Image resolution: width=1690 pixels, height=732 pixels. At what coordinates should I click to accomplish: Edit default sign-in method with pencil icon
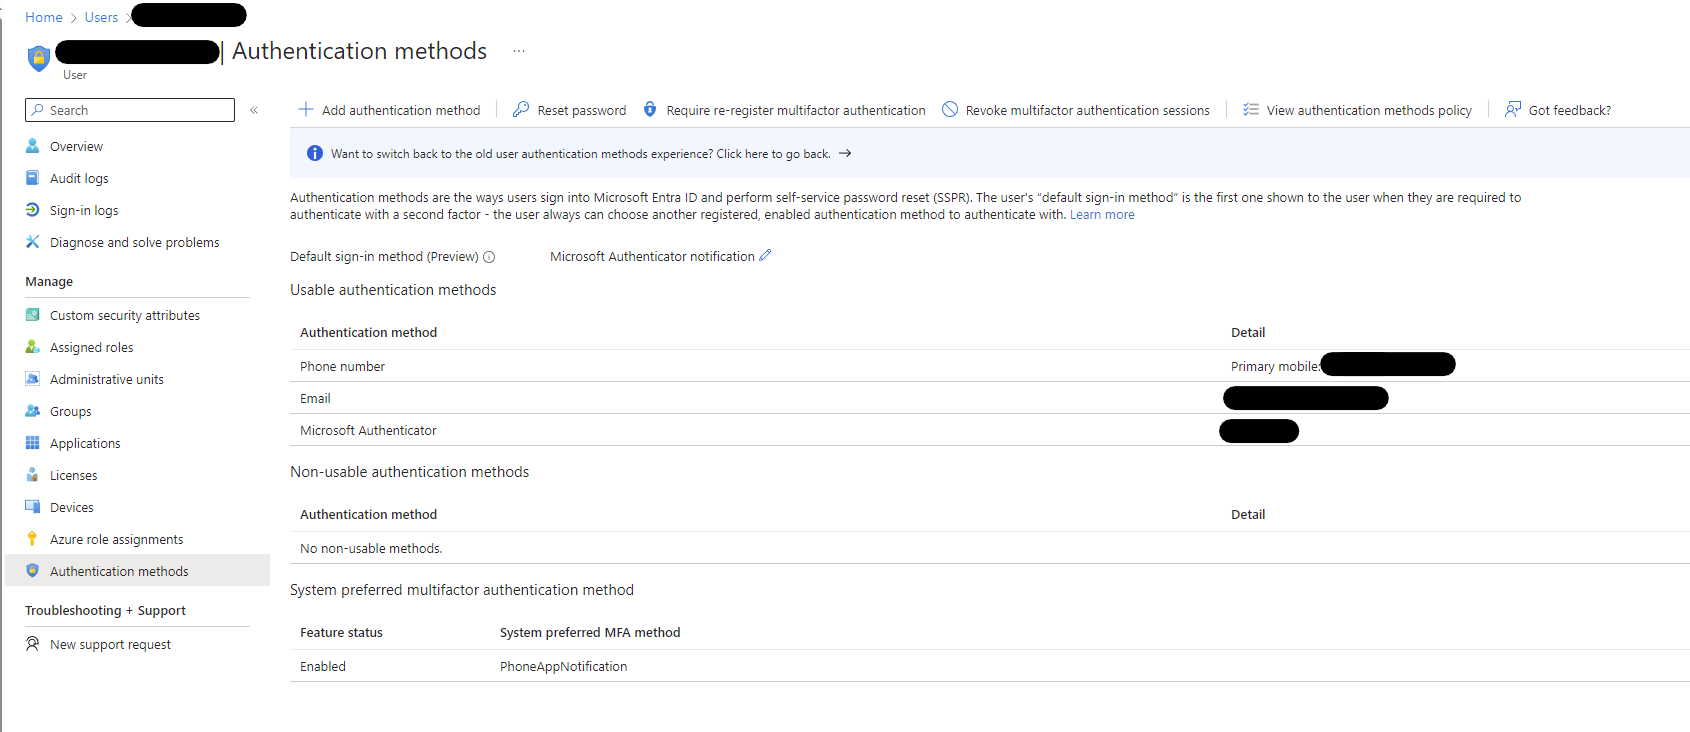(x=765, y=255)
